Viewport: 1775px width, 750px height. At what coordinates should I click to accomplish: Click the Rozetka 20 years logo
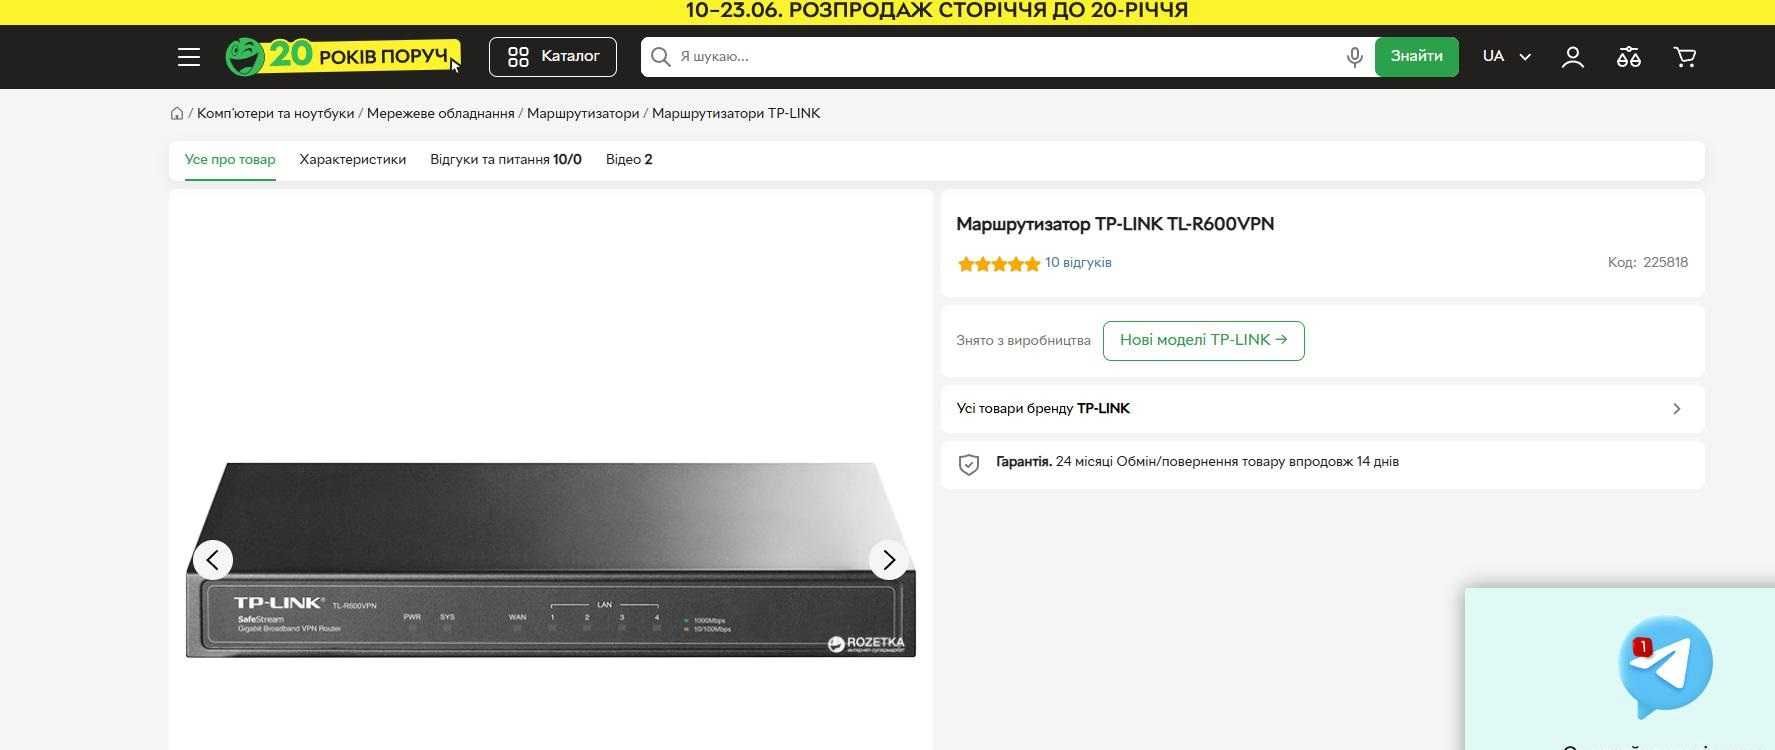click(x=343, y=56)
